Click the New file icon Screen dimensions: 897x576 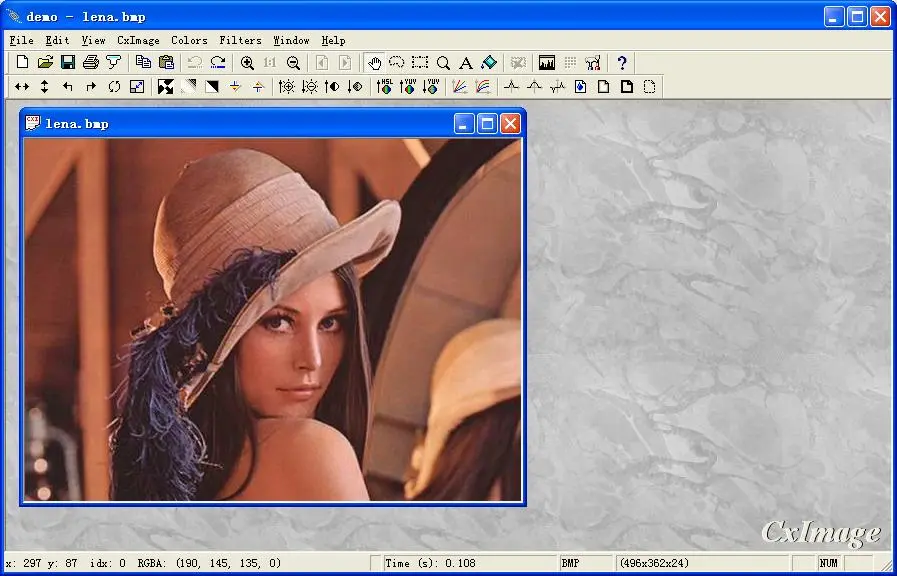coord(22,62)
